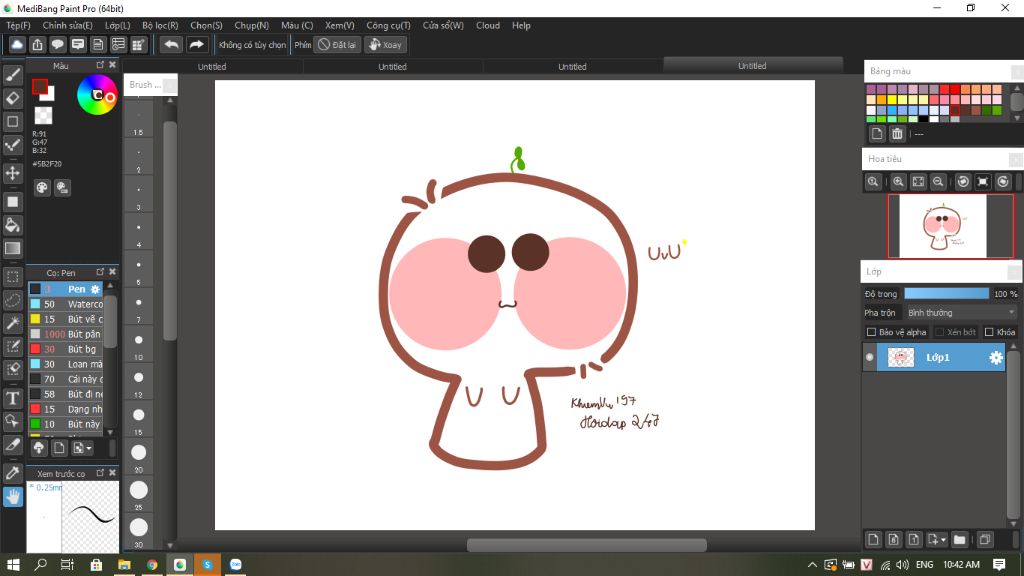Add new layer in layer panel

873,539
